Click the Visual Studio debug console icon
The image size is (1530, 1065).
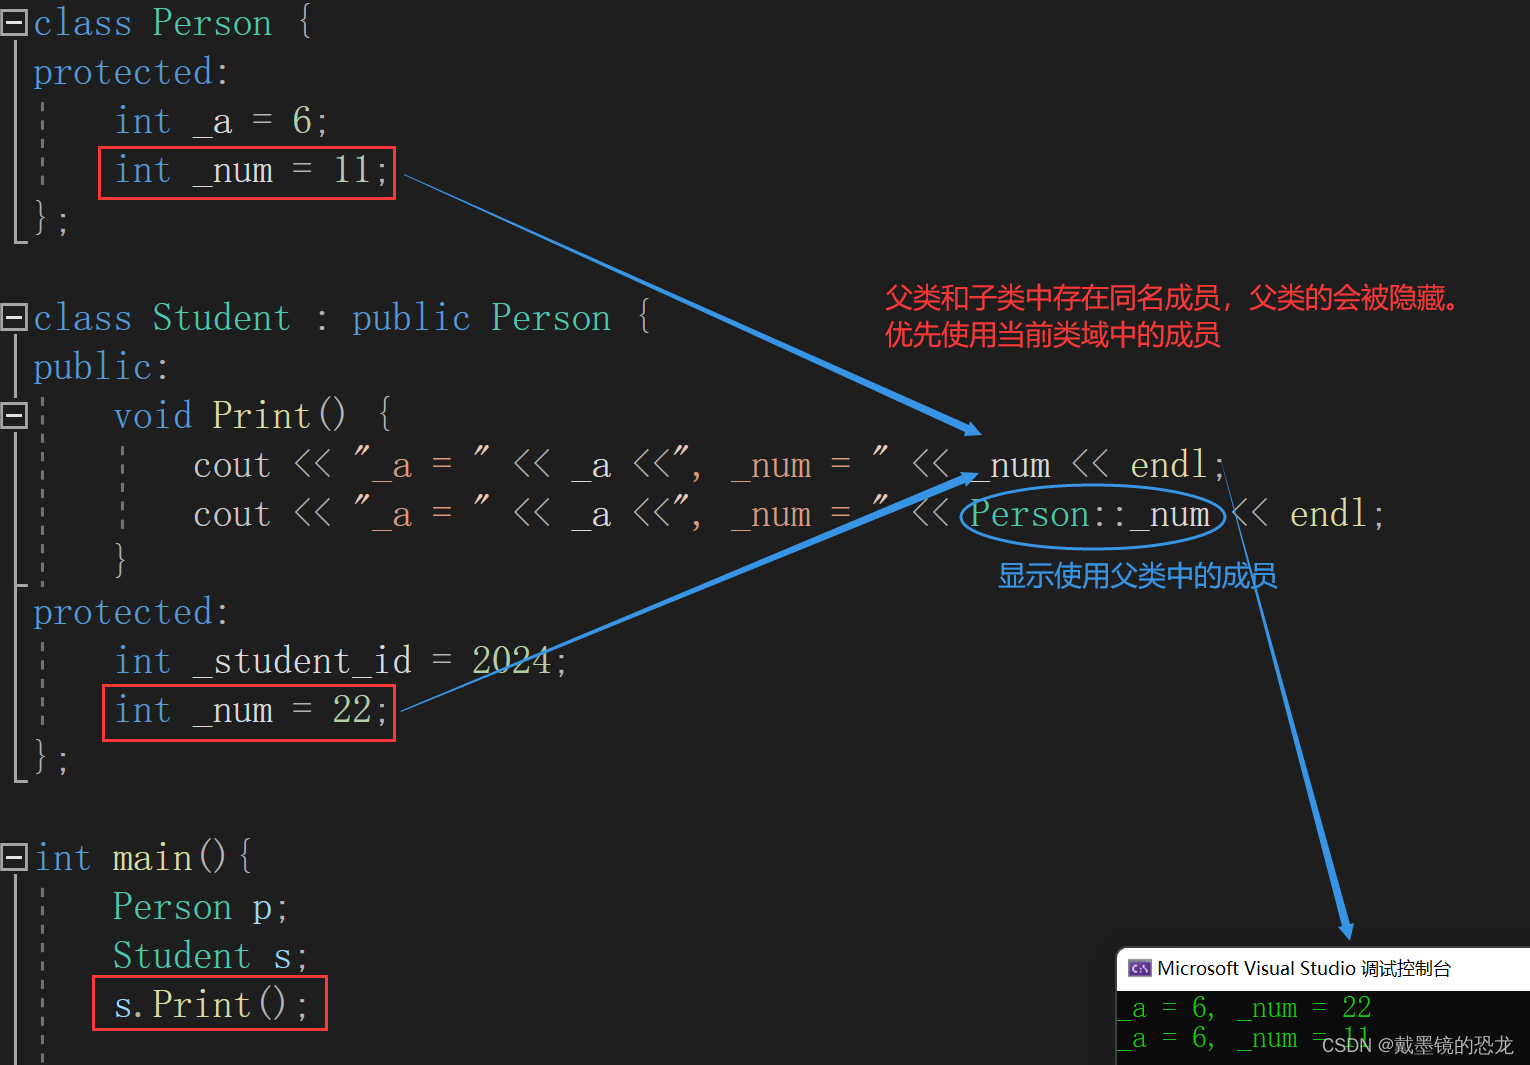tap(1139, 968)
